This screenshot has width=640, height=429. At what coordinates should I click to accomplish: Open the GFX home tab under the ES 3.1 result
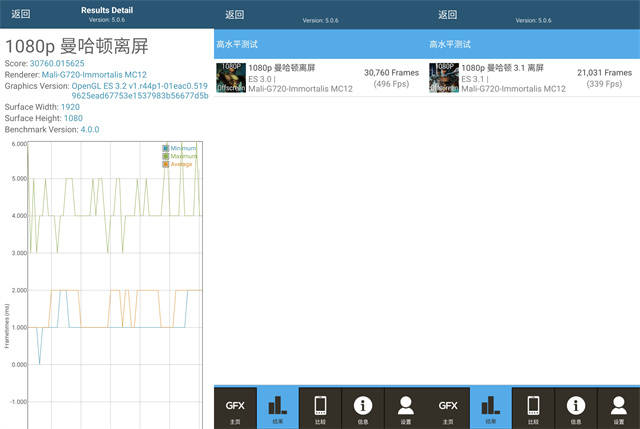click(448, 408)
